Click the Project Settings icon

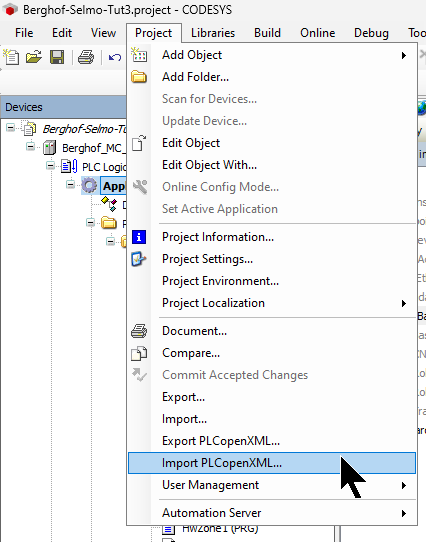pos(139,259)
